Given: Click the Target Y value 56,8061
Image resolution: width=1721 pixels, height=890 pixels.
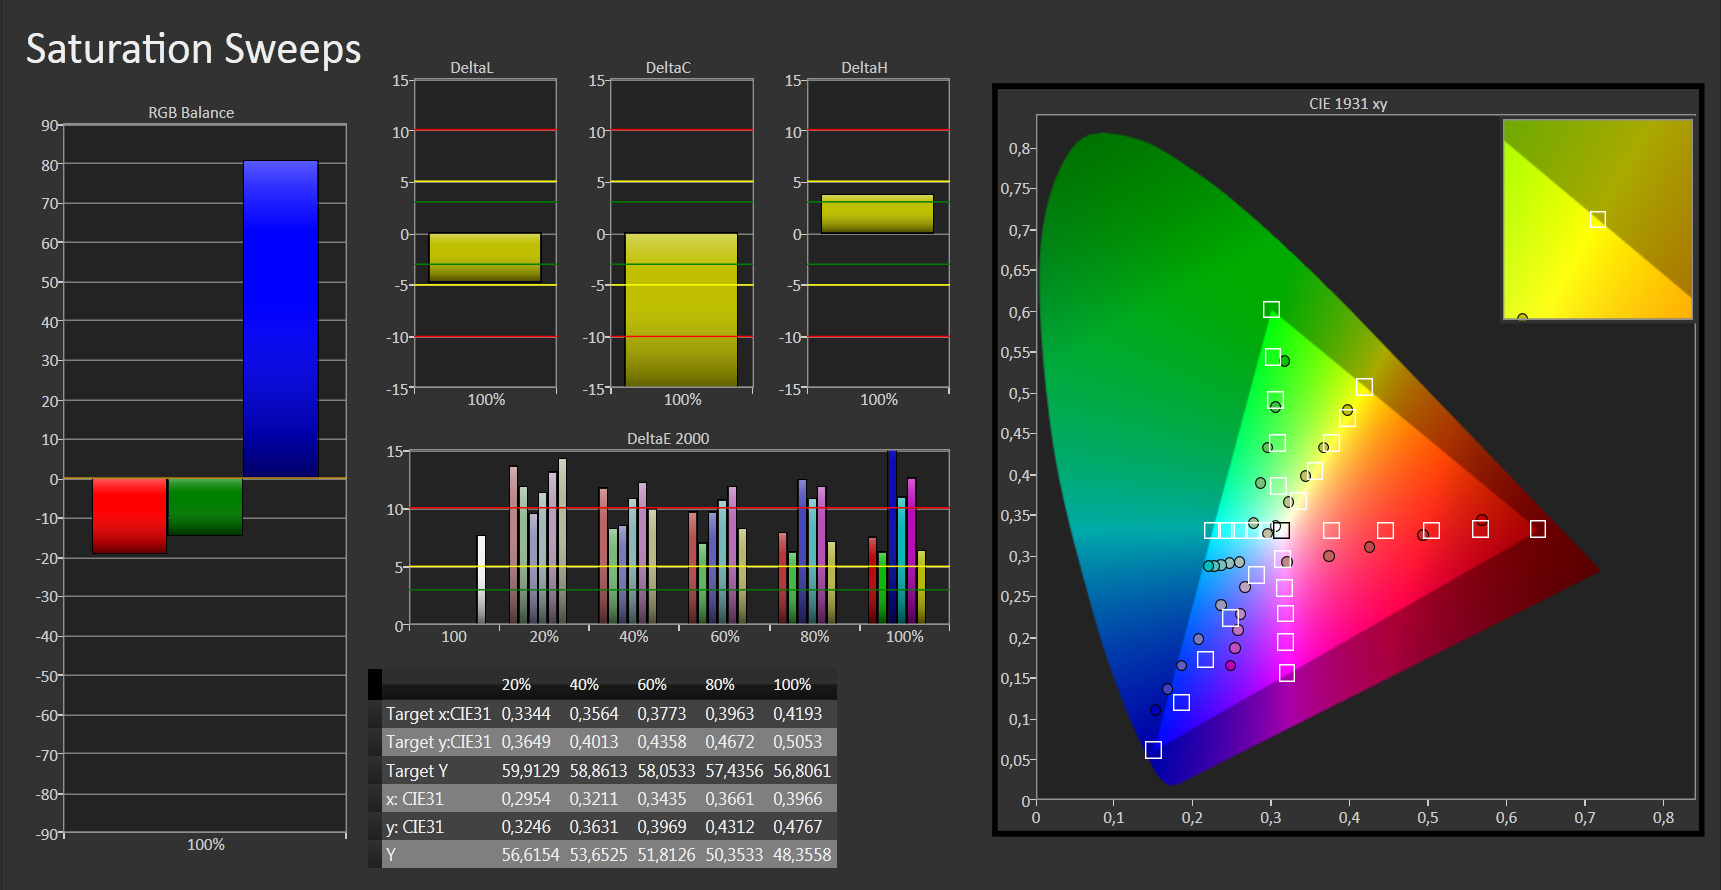Looking at the screenshot, I should click(x=802, y=771).
